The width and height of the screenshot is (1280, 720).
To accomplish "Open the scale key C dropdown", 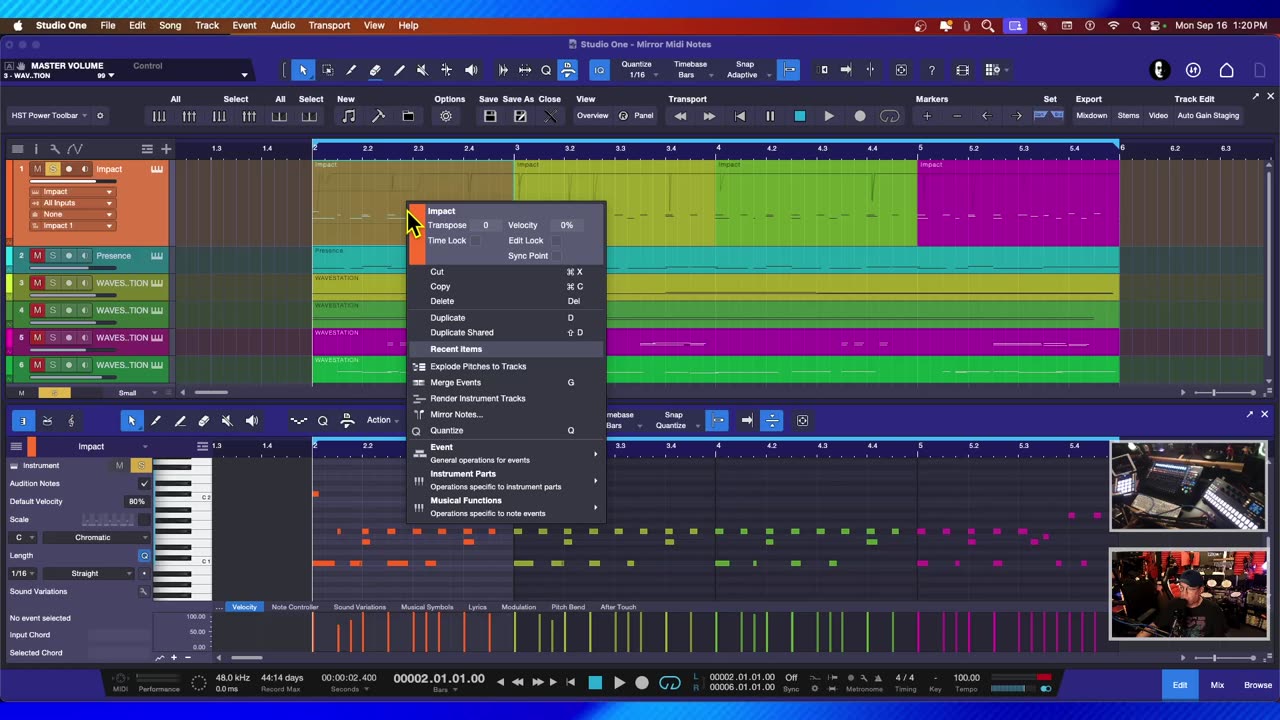I will point(25,537).
